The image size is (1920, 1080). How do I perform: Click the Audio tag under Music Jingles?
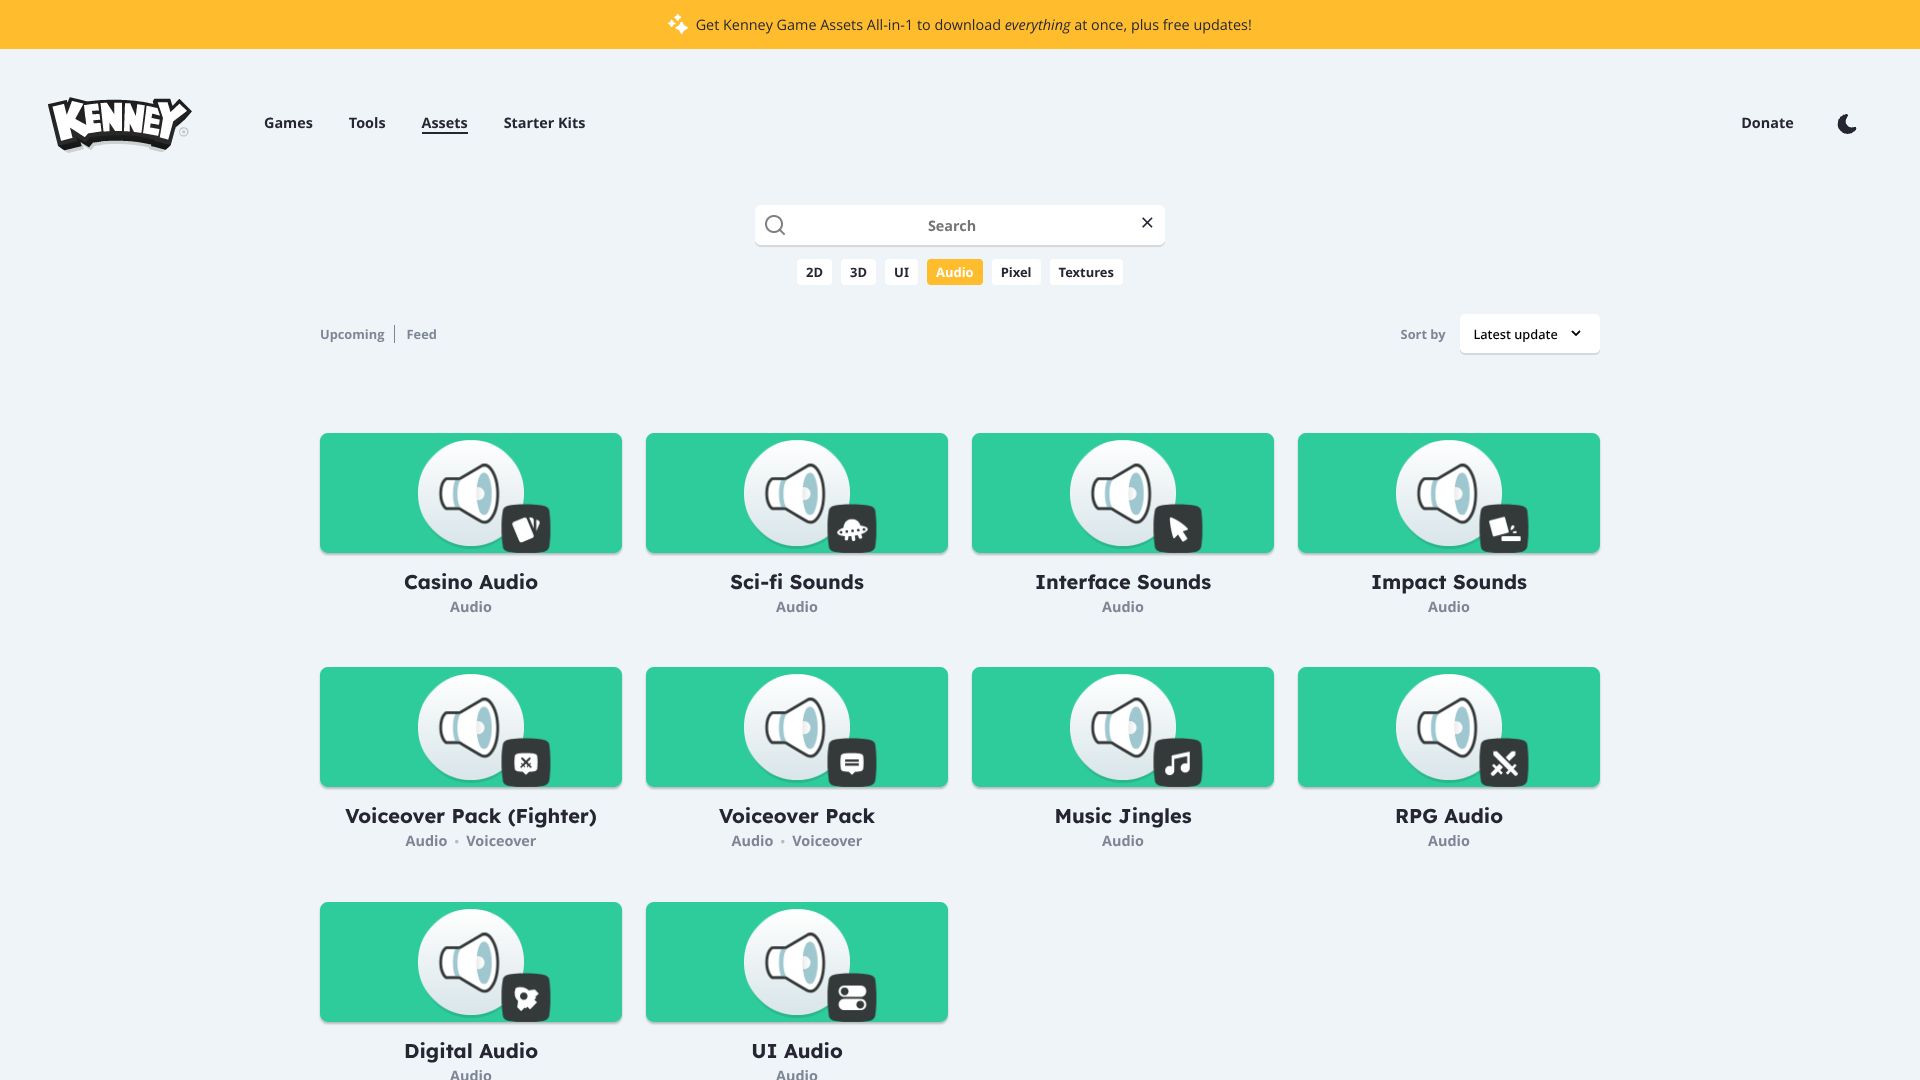pos(1123,841)
